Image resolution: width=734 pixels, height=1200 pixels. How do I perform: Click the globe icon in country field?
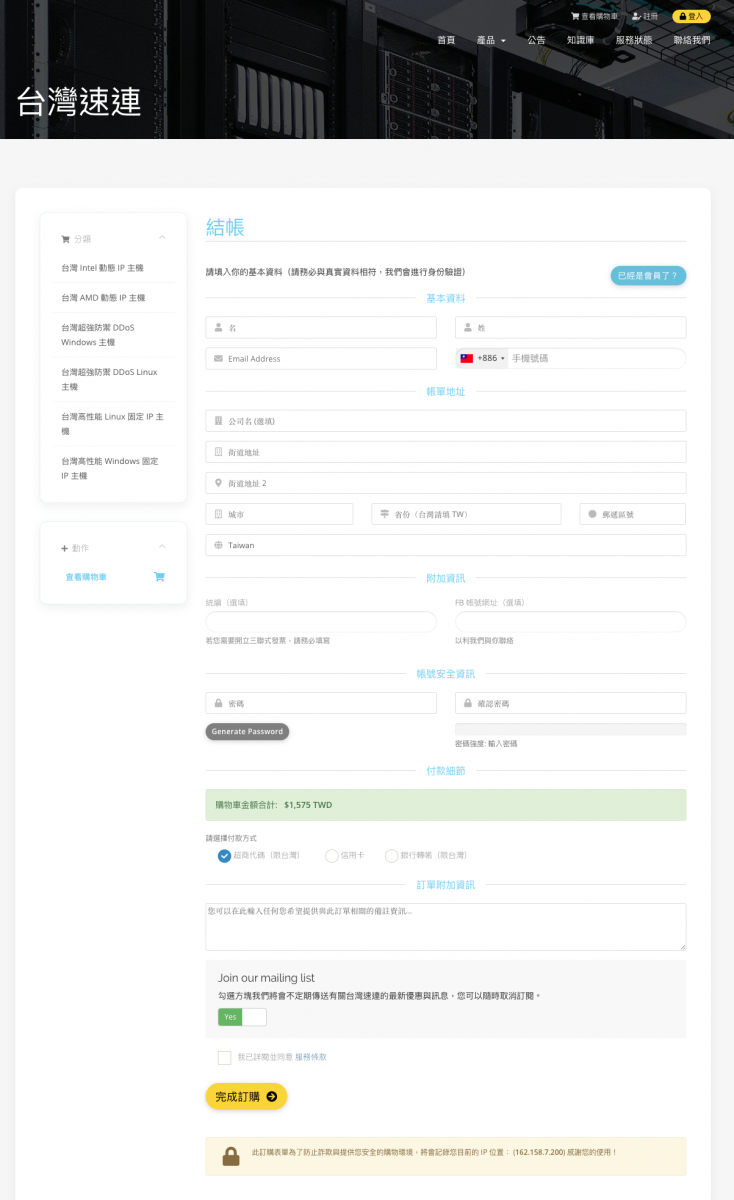point(218,545)
